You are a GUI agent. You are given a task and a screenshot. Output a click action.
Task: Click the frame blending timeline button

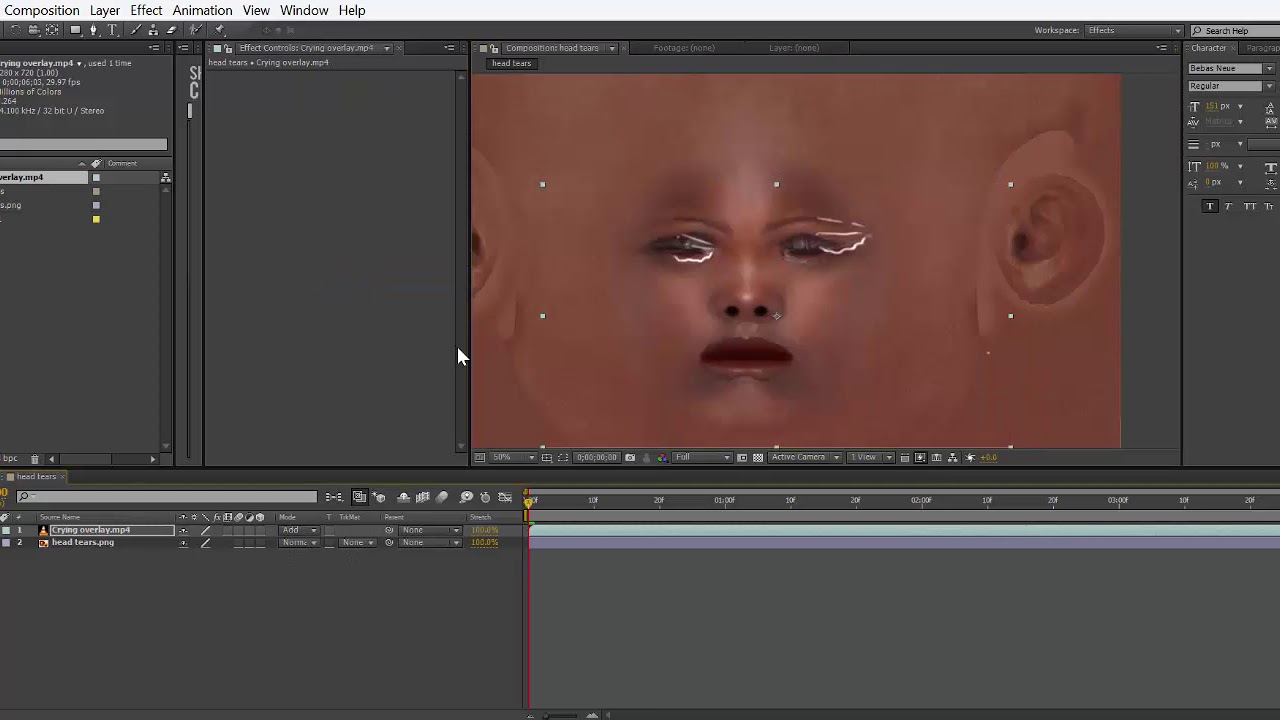coord(422,497)
